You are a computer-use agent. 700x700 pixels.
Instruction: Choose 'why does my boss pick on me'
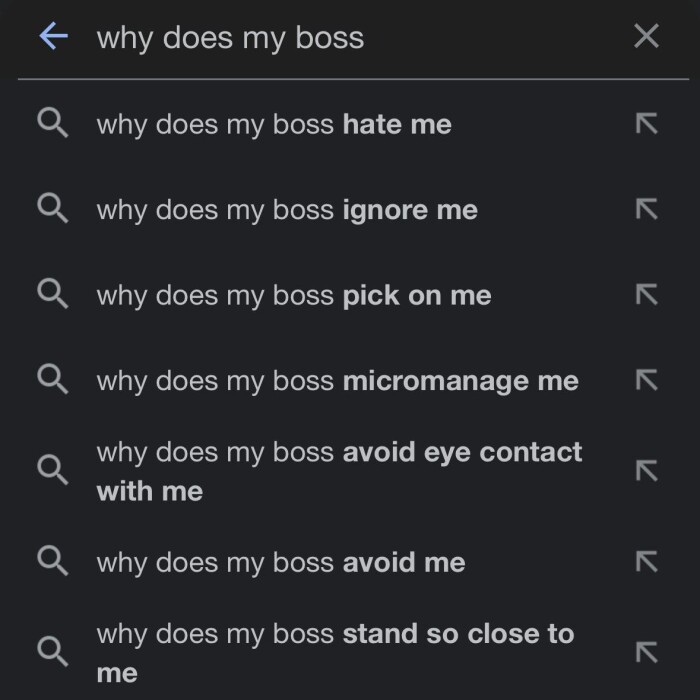coord(294,296)
